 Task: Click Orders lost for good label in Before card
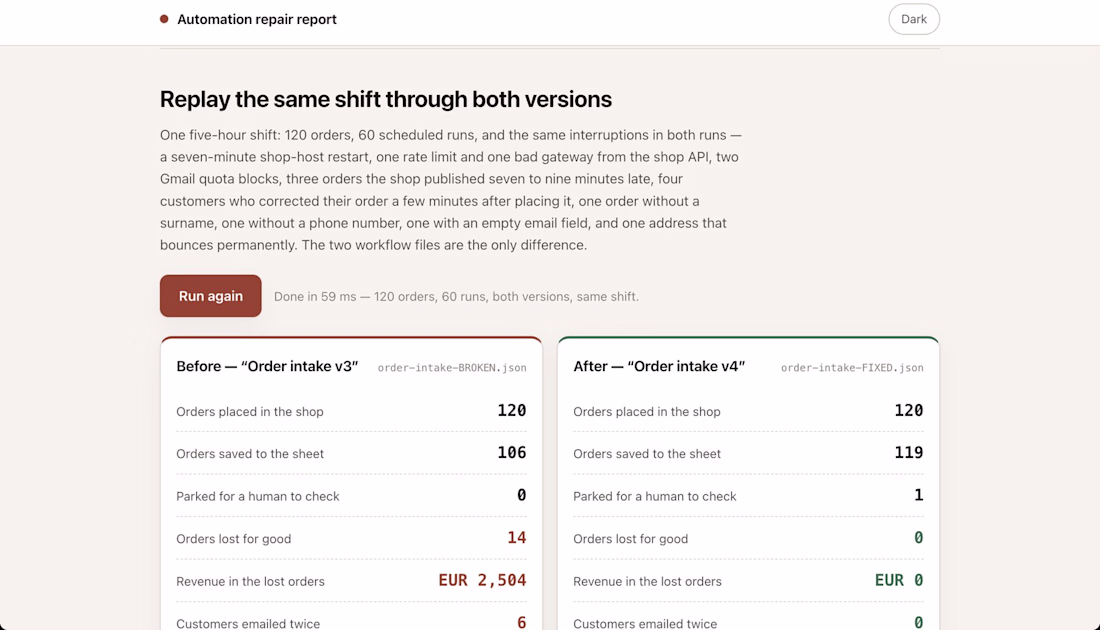tap(234, 539)
